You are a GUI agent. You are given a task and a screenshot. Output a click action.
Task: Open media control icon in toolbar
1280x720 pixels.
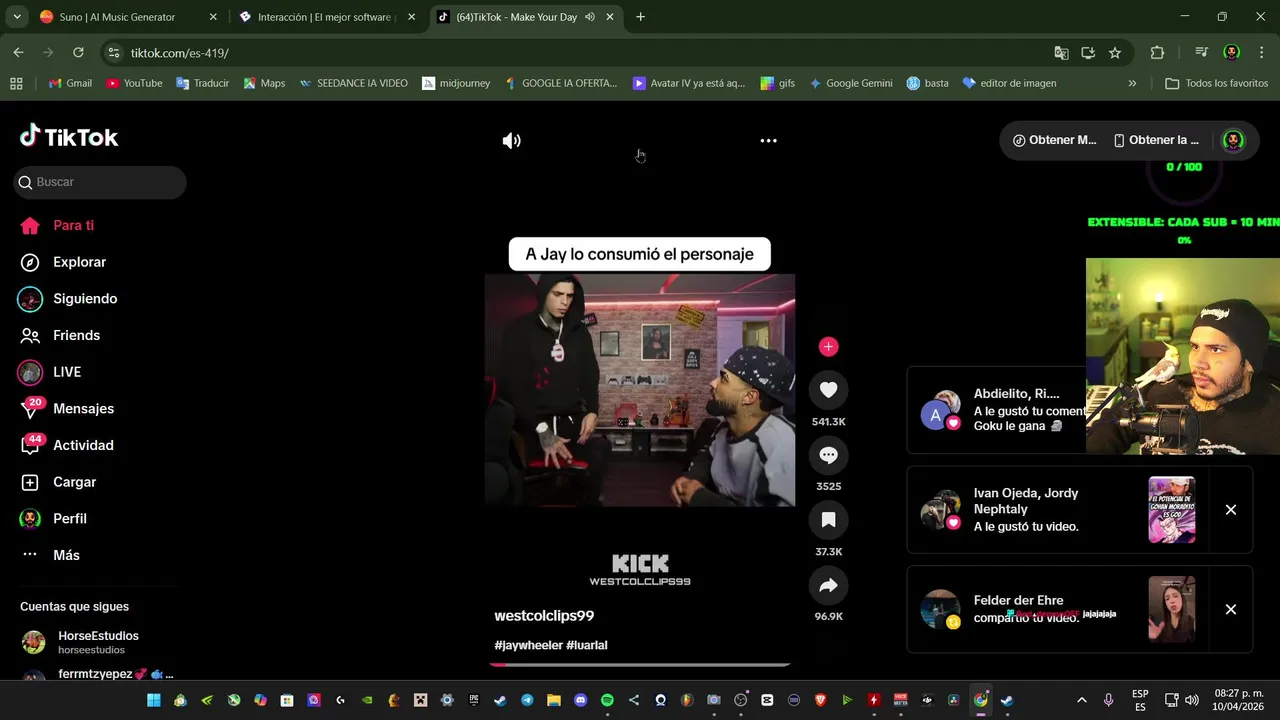coord(1201,53)
